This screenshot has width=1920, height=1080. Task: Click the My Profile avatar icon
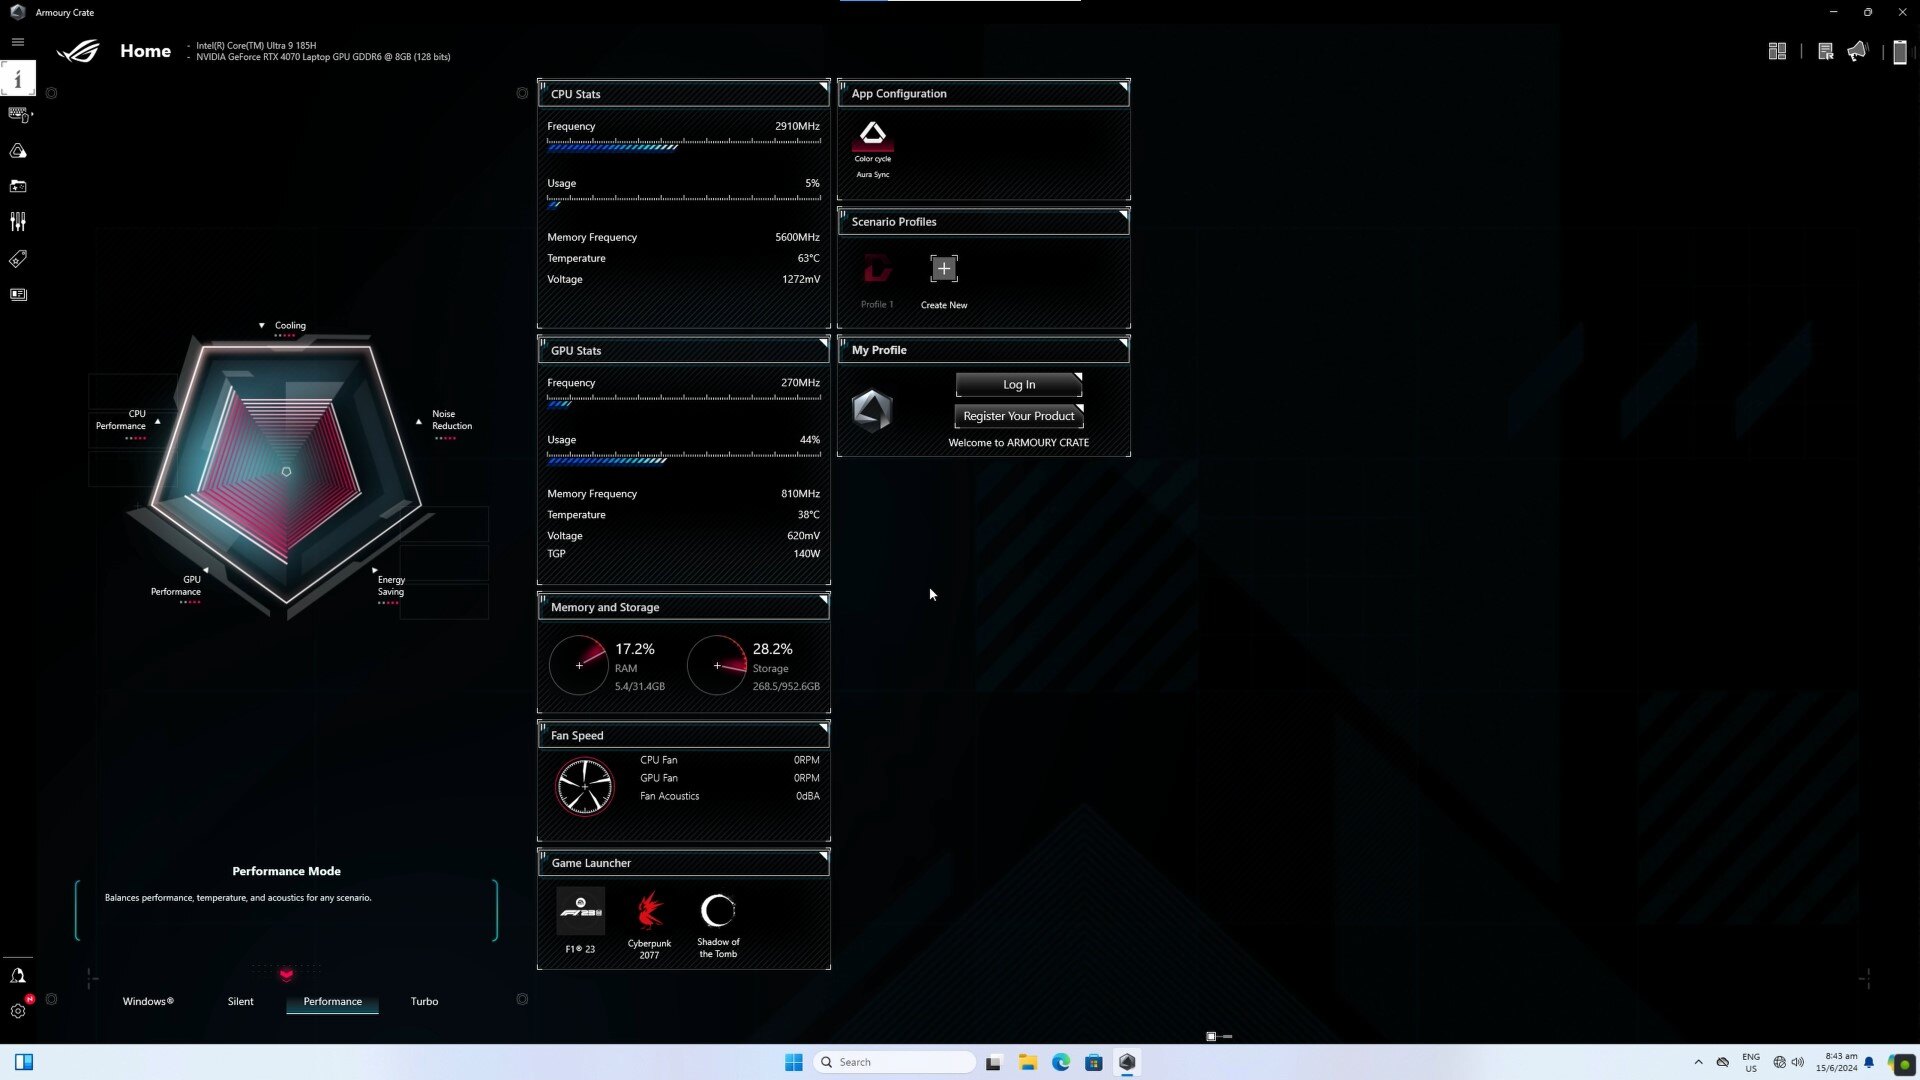coord(872,411)
